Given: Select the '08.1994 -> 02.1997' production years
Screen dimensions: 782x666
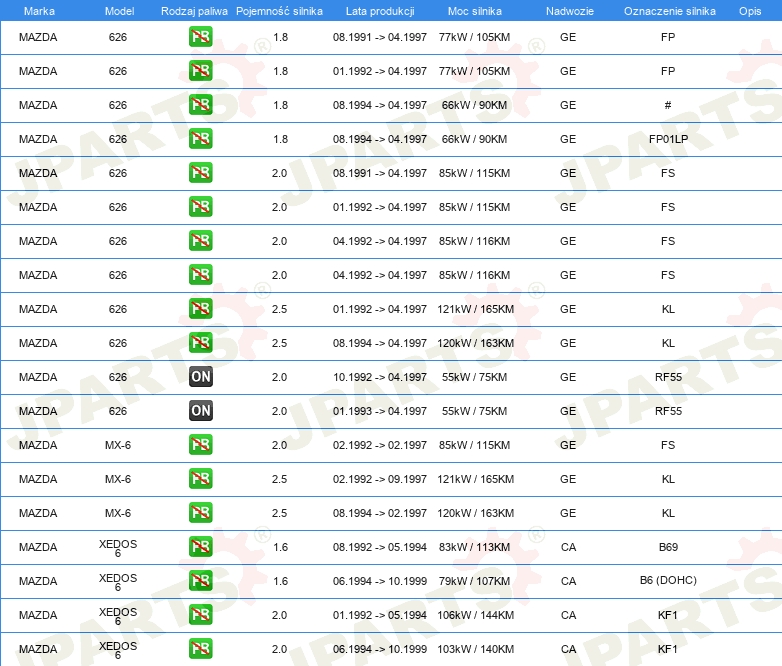Looking at the screenshot, I should point(380,513).
